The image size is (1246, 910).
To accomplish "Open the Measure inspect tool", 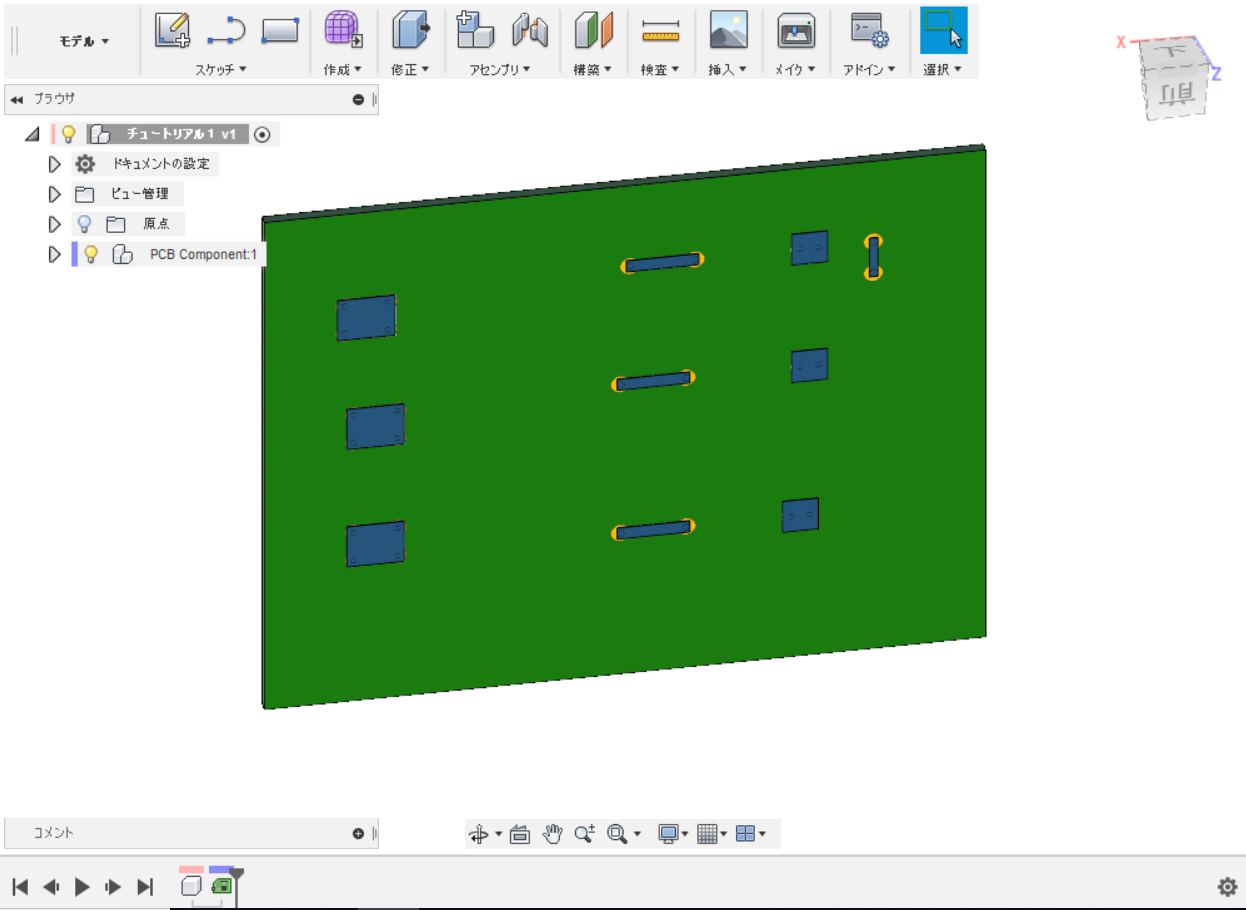I will coord(660,32).
